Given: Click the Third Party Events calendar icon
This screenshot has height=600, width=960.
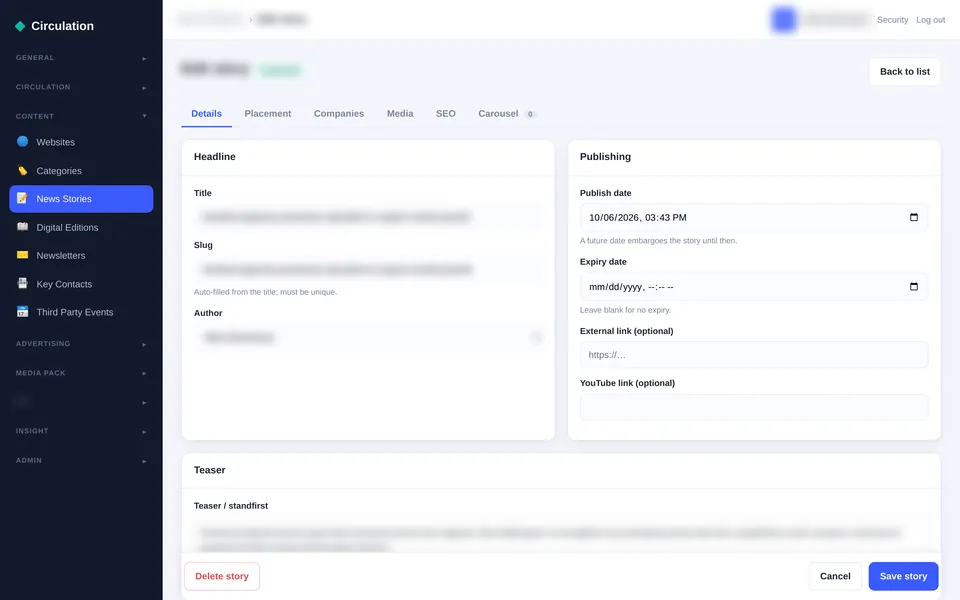Looking at the screenshot, I should [23, 312].
